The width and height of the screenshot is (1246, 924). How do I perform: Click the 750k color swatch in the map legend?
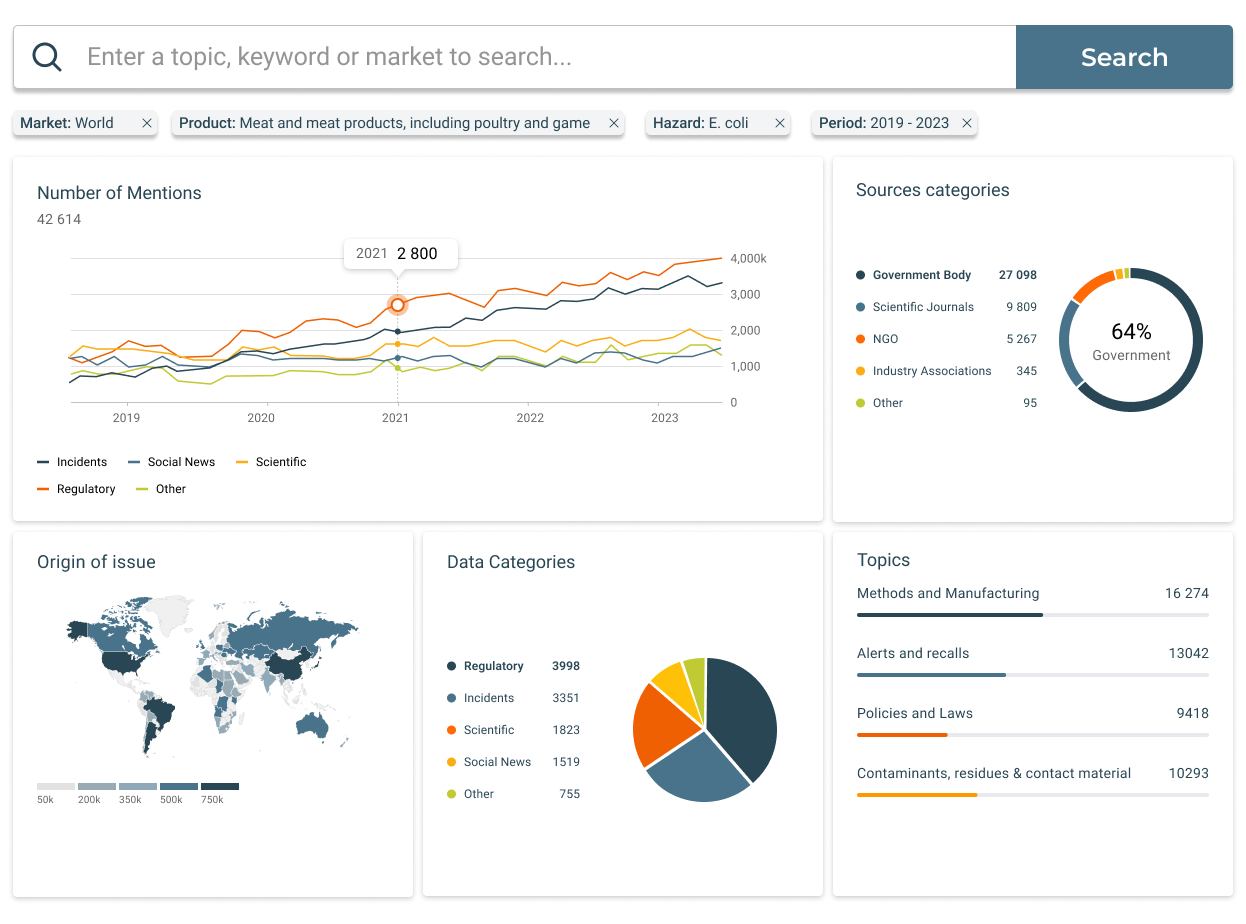220,786
